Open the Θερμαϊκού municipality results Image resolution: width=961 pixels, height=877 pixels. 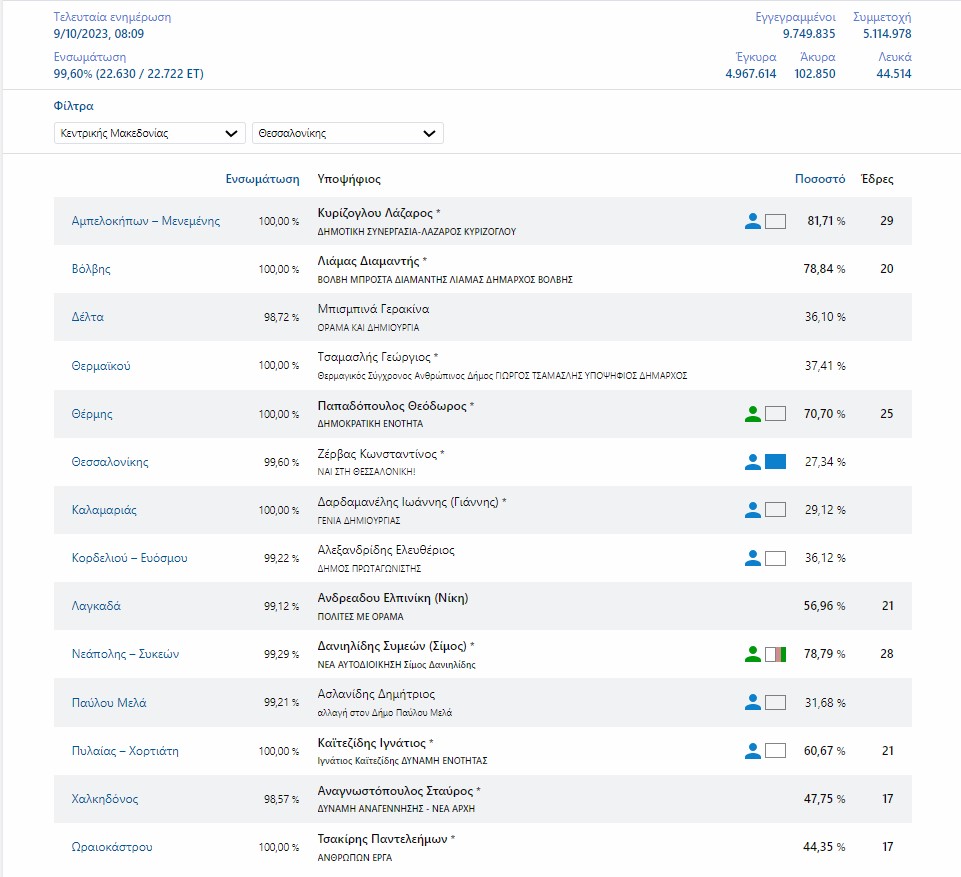(x=101, y=366)
